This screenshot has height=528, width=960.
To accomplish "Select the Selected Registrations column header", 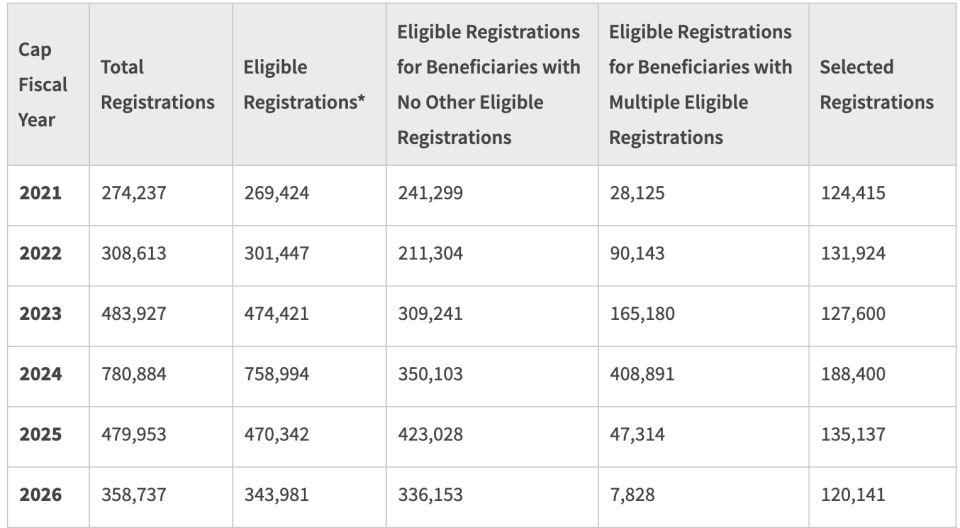I will (x=882, y=85).
